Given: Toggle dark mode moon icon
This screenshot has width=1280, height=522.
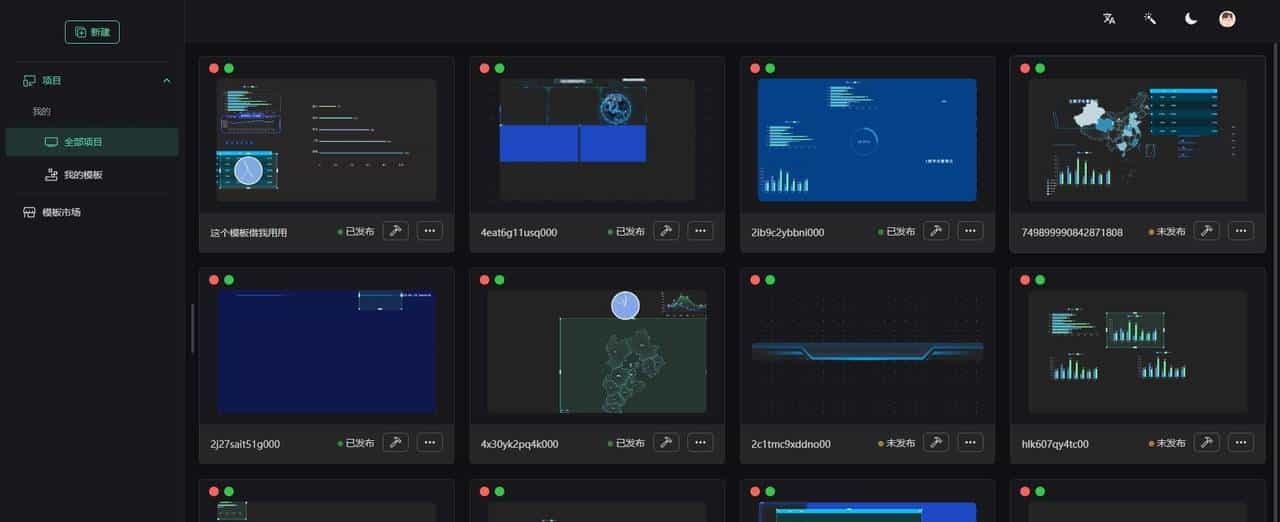Looking at the screenshot, I should [x=1191, y=18].
